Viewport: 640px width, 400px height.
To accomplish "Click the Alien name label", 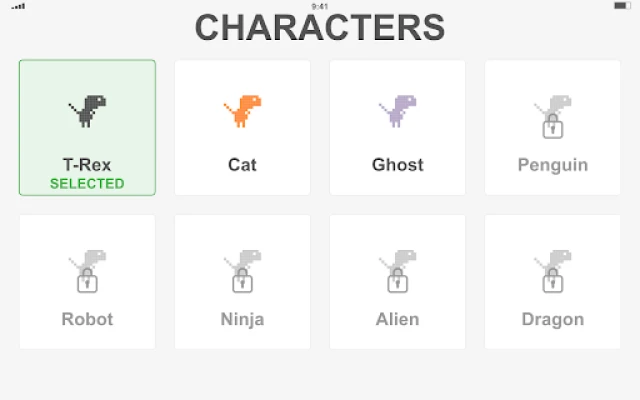I will (x=397, y=320).
